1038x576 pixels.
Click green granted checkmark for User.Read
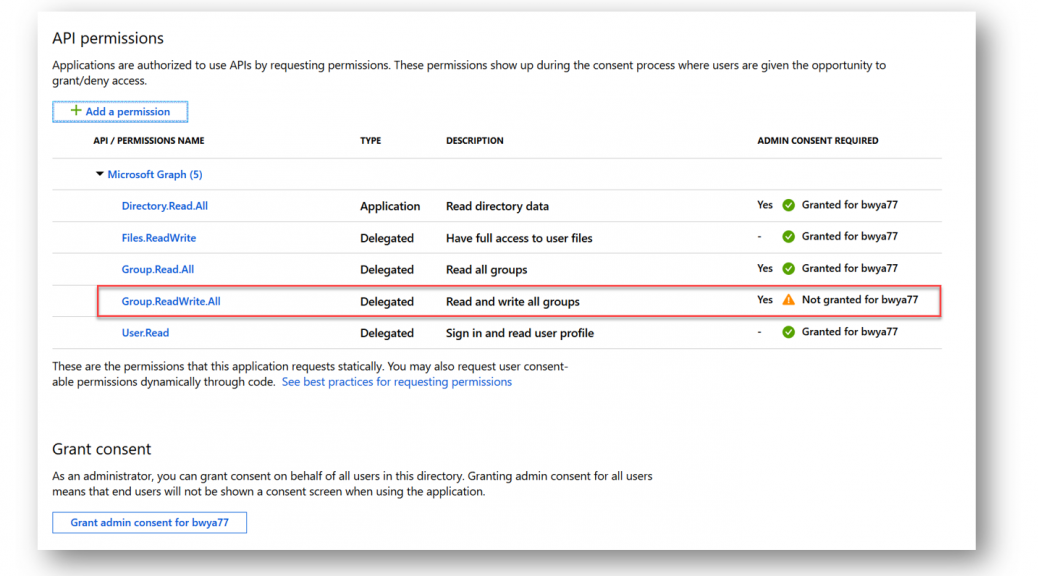coord(788,332)
